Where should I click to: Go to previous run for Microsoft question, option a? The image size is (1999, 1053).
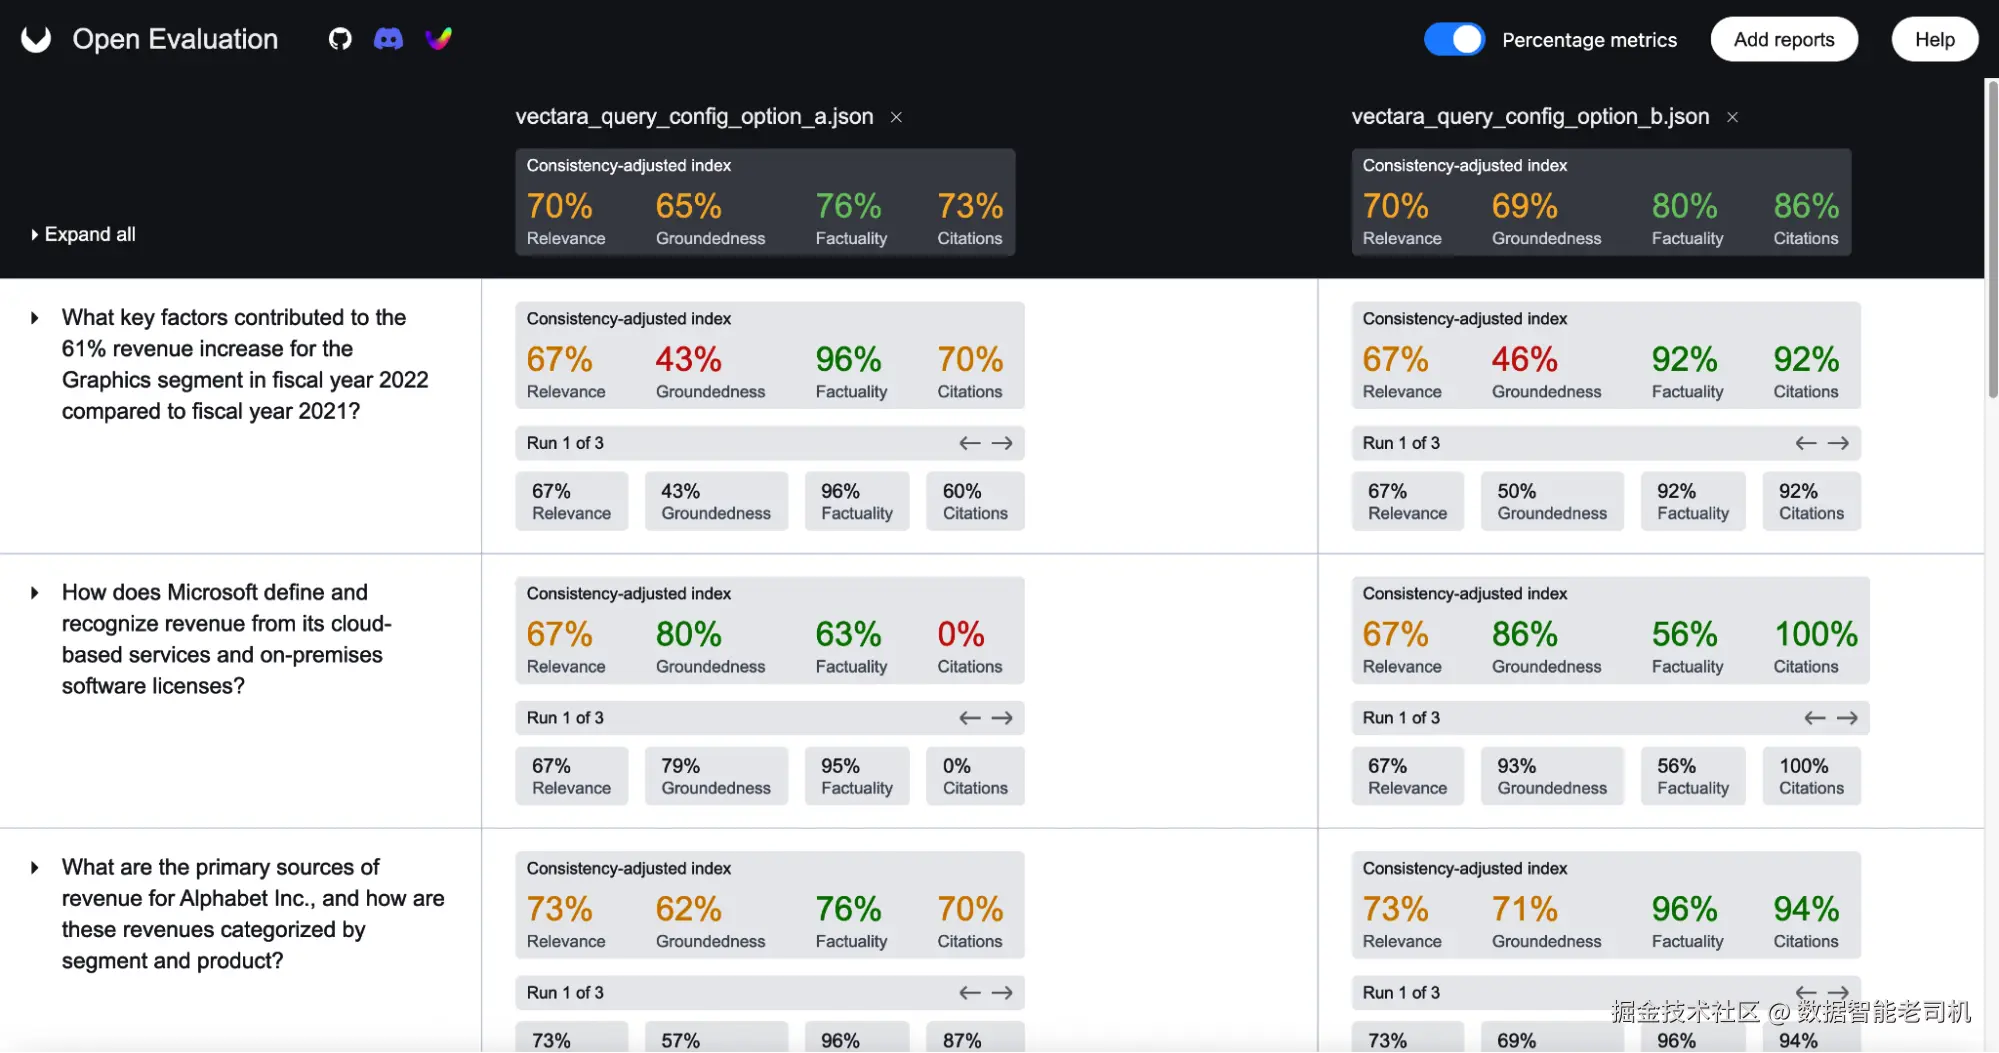(969, 718)
